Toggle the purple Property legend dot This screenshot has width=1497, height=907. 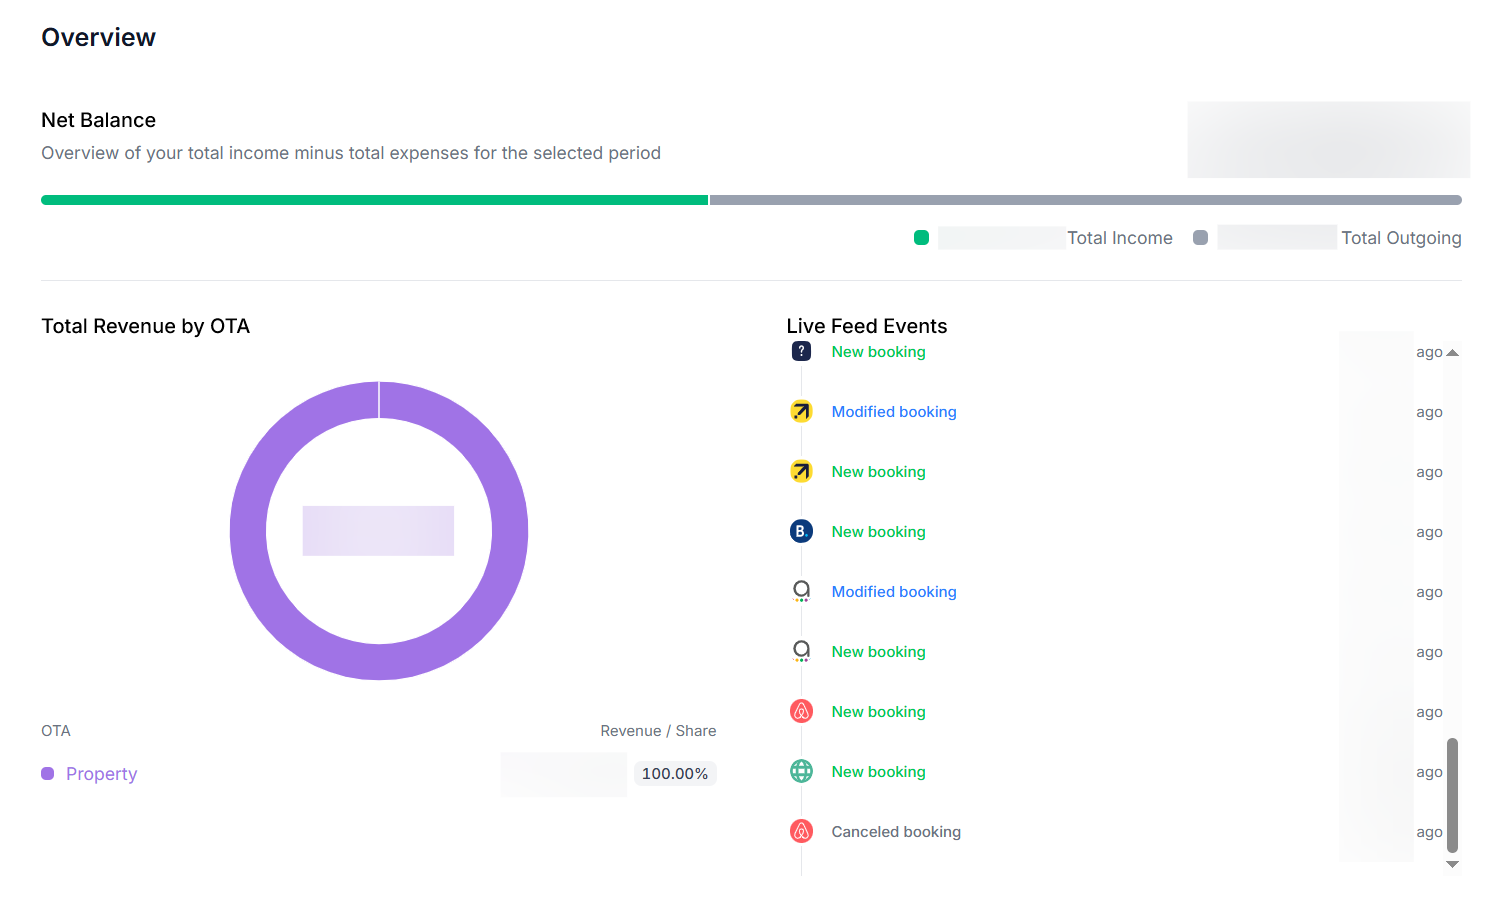[x=48, y=774]
